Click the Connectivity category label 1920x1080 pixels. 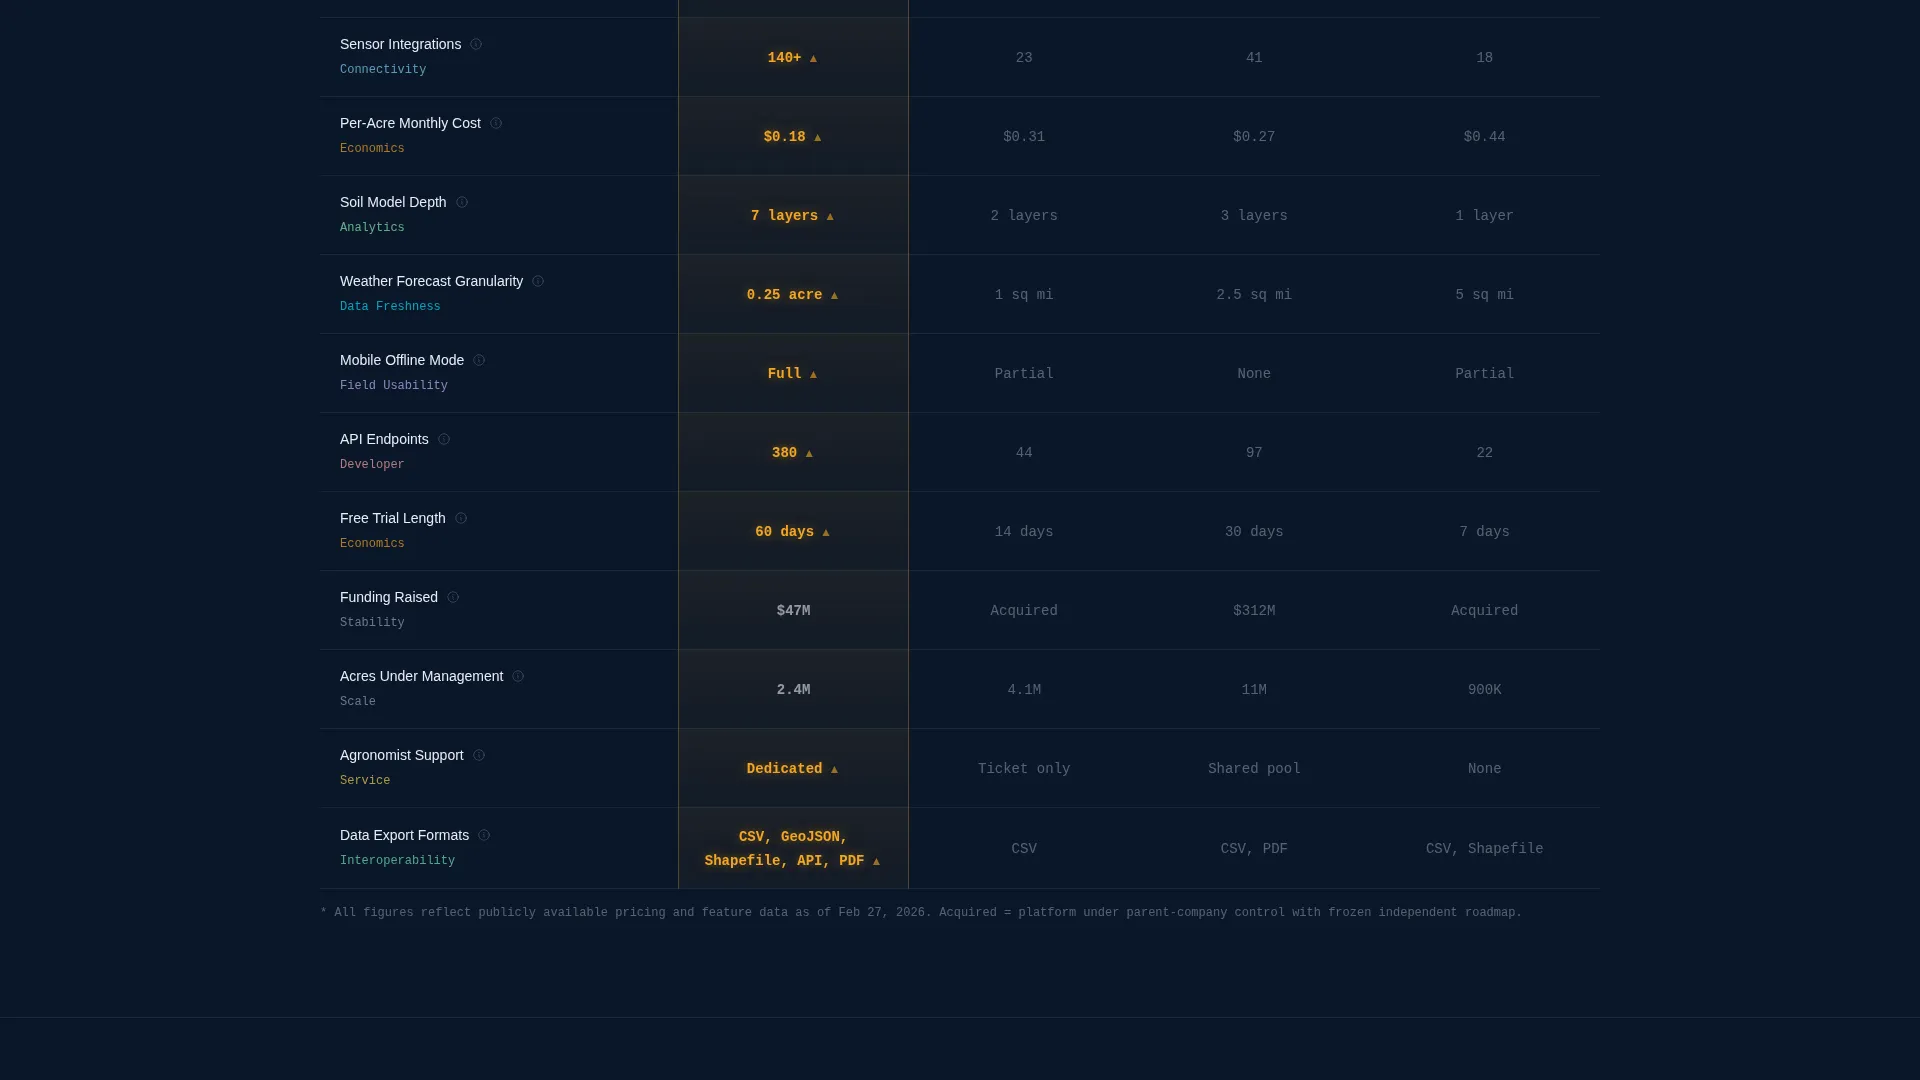[383, 69]
